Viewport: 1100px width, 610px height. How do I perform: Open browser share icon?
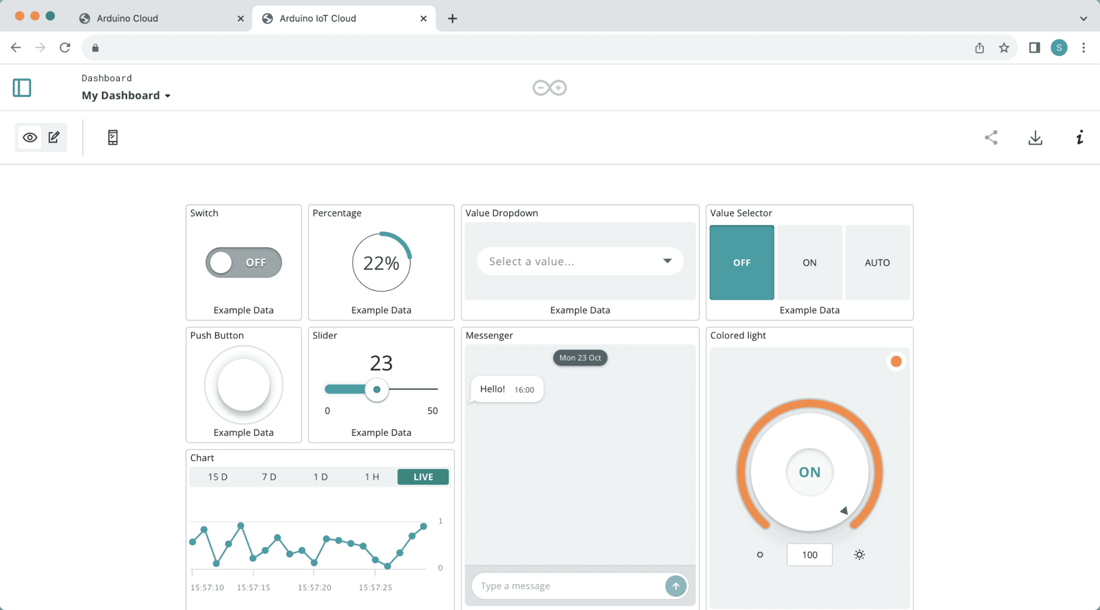tap(979, 48)
